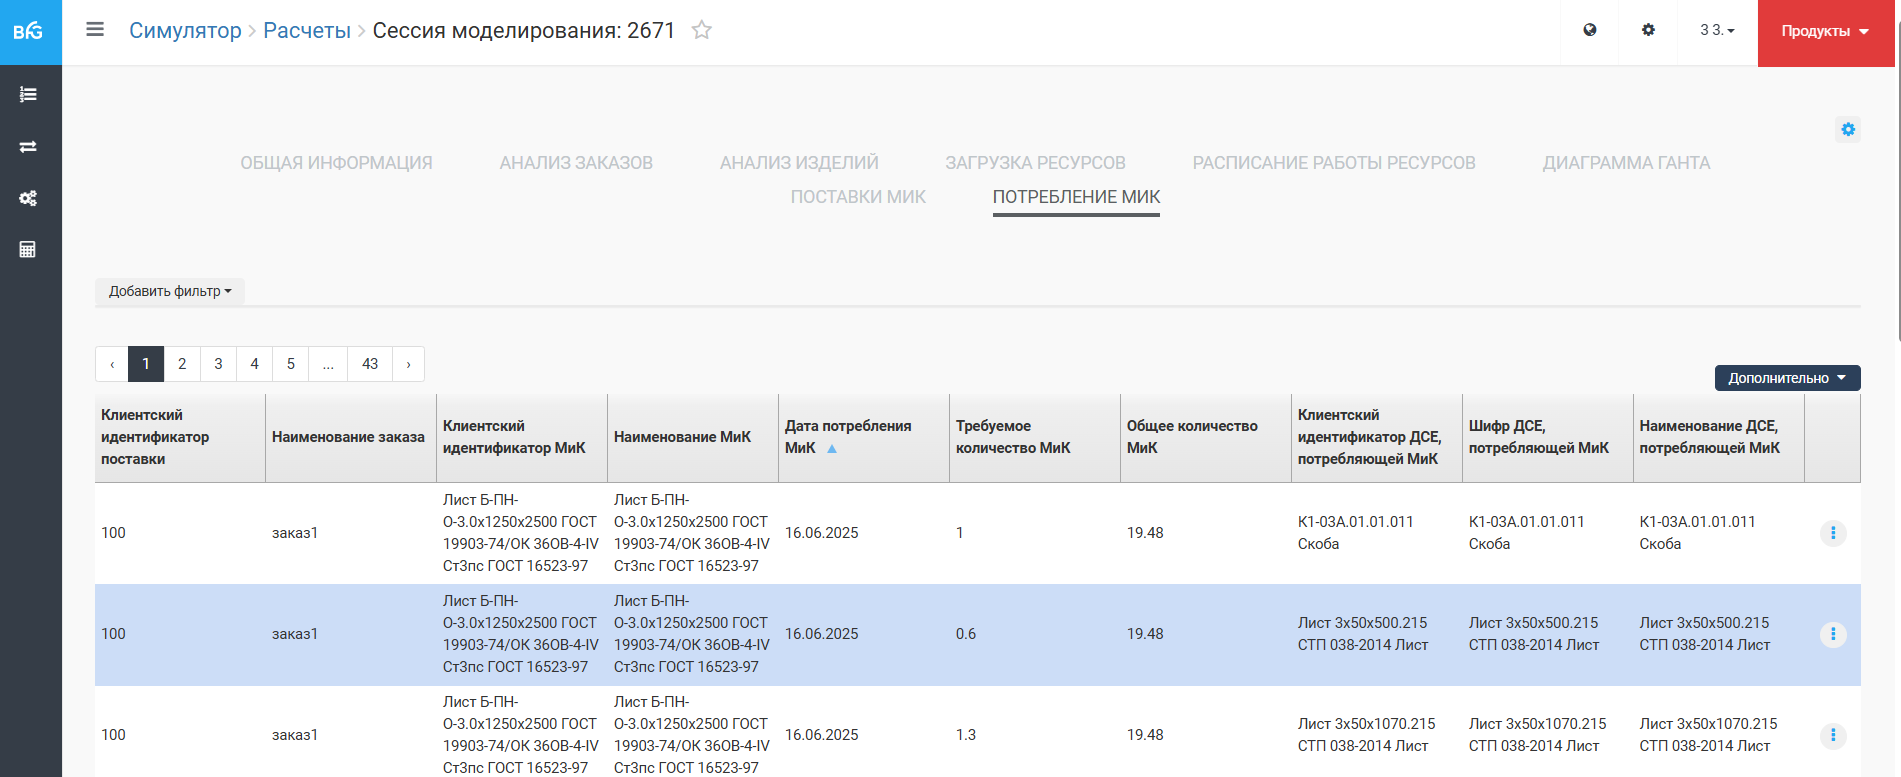Click the globe language icon
This screenshot has width=1901, height=777.
(1590, 30)
